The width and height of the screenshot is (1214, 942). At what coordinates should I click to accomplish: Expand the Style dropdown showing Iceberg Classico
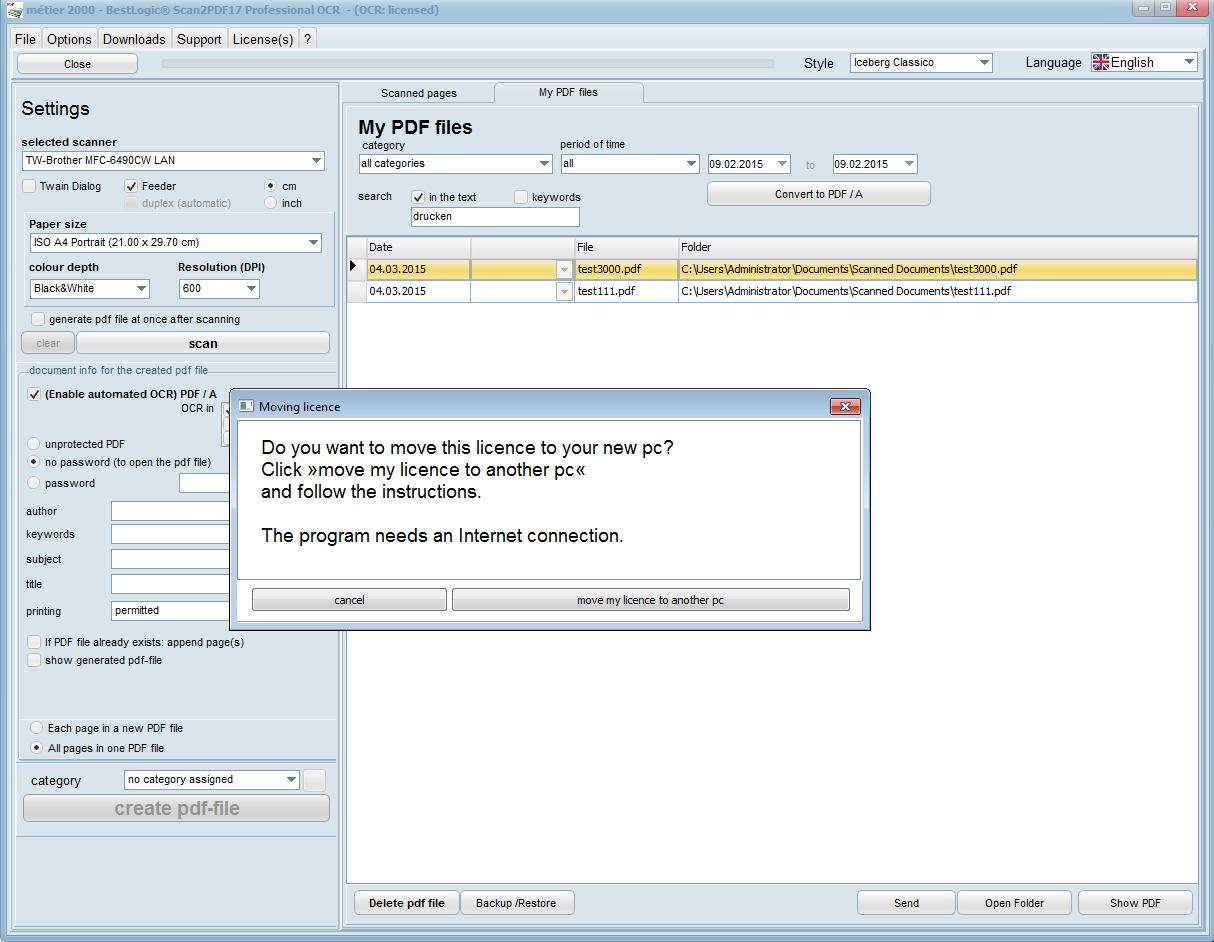tap(984, 62)
